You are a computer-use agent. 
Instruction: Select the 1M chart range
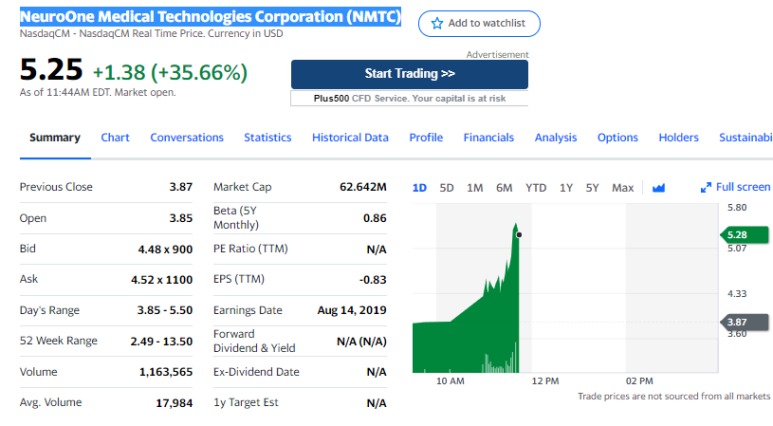tap(475, 188)
